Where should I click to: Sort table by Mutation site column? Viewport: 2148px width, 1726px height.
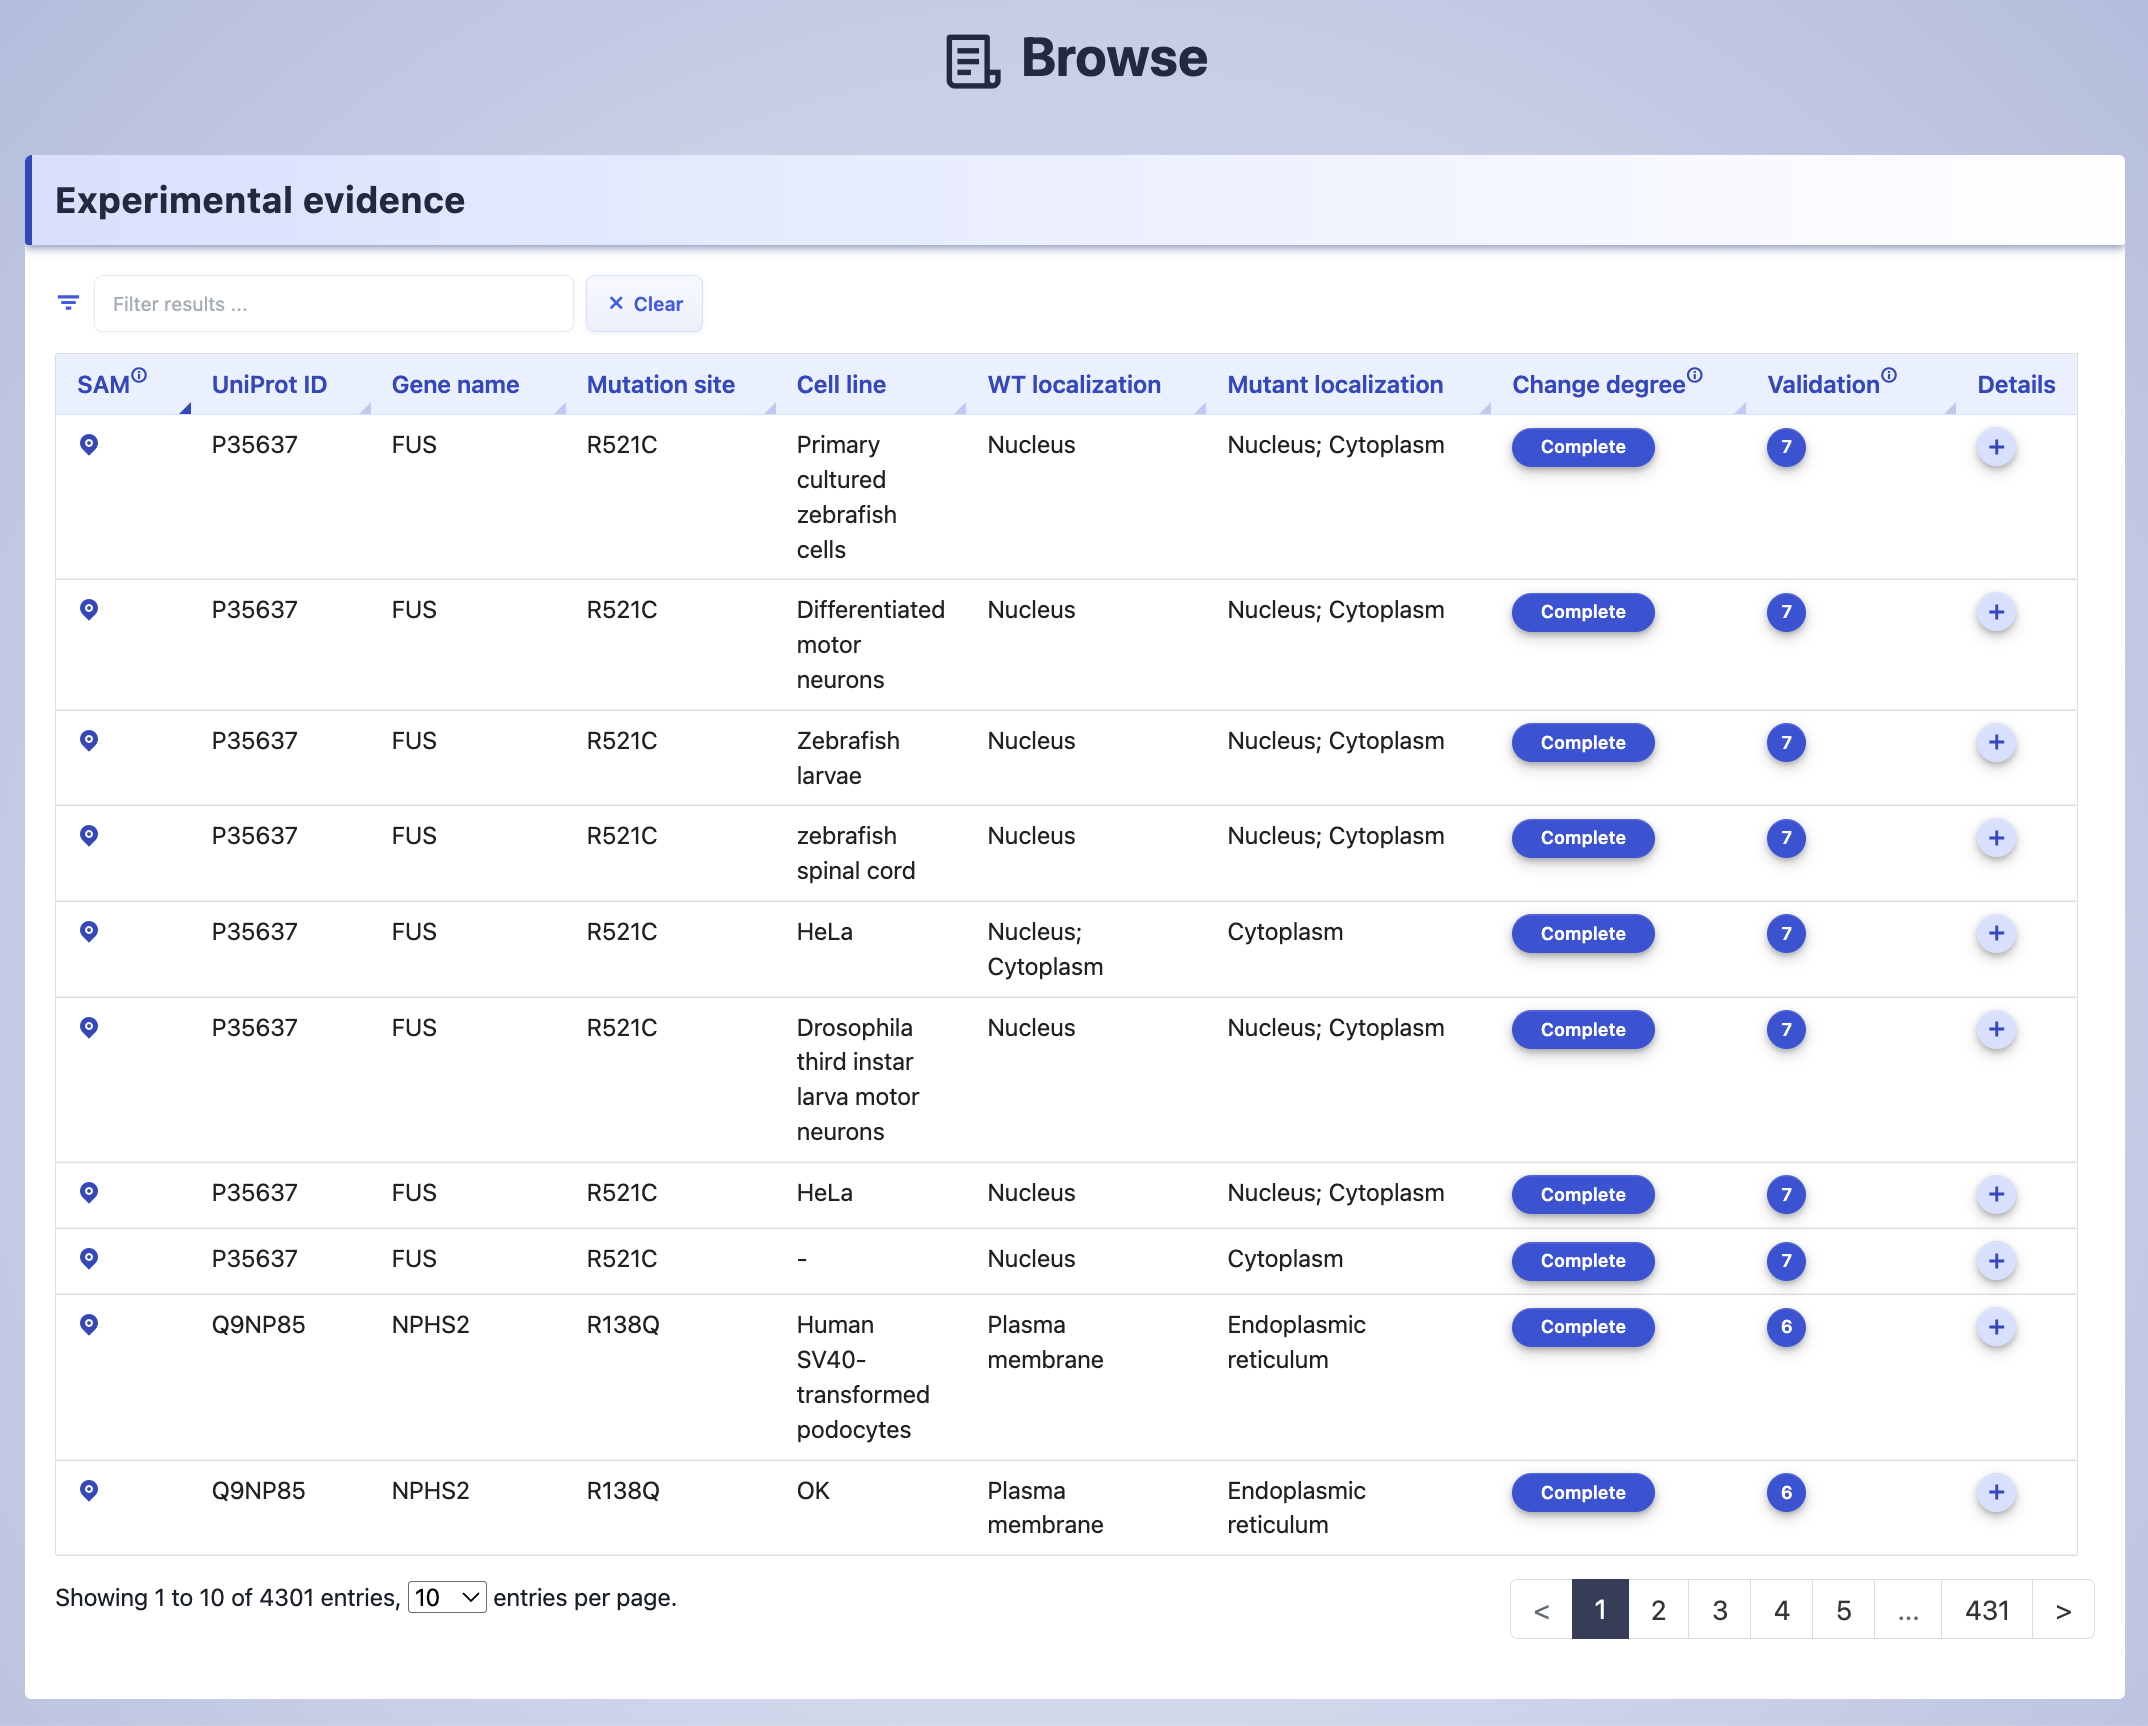pos(660,385)
